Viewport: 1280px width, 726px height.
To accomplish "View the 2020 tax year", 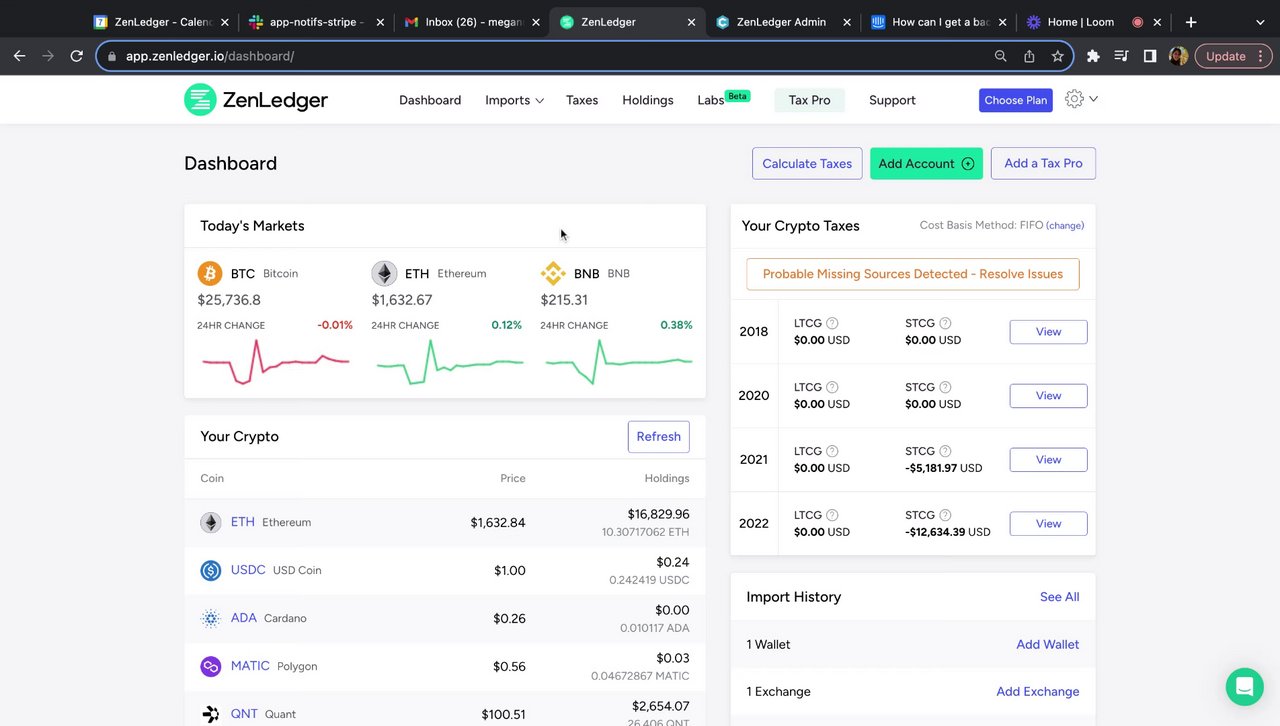I will point(1048,396).
